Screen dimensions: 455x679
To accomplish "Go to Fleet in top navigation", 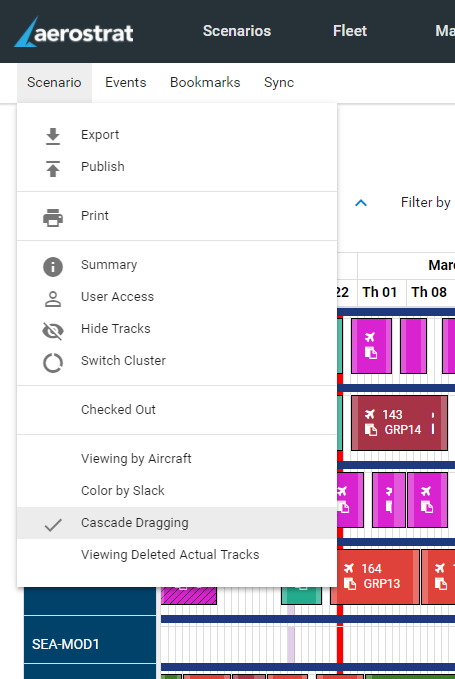I will point(350,31).
